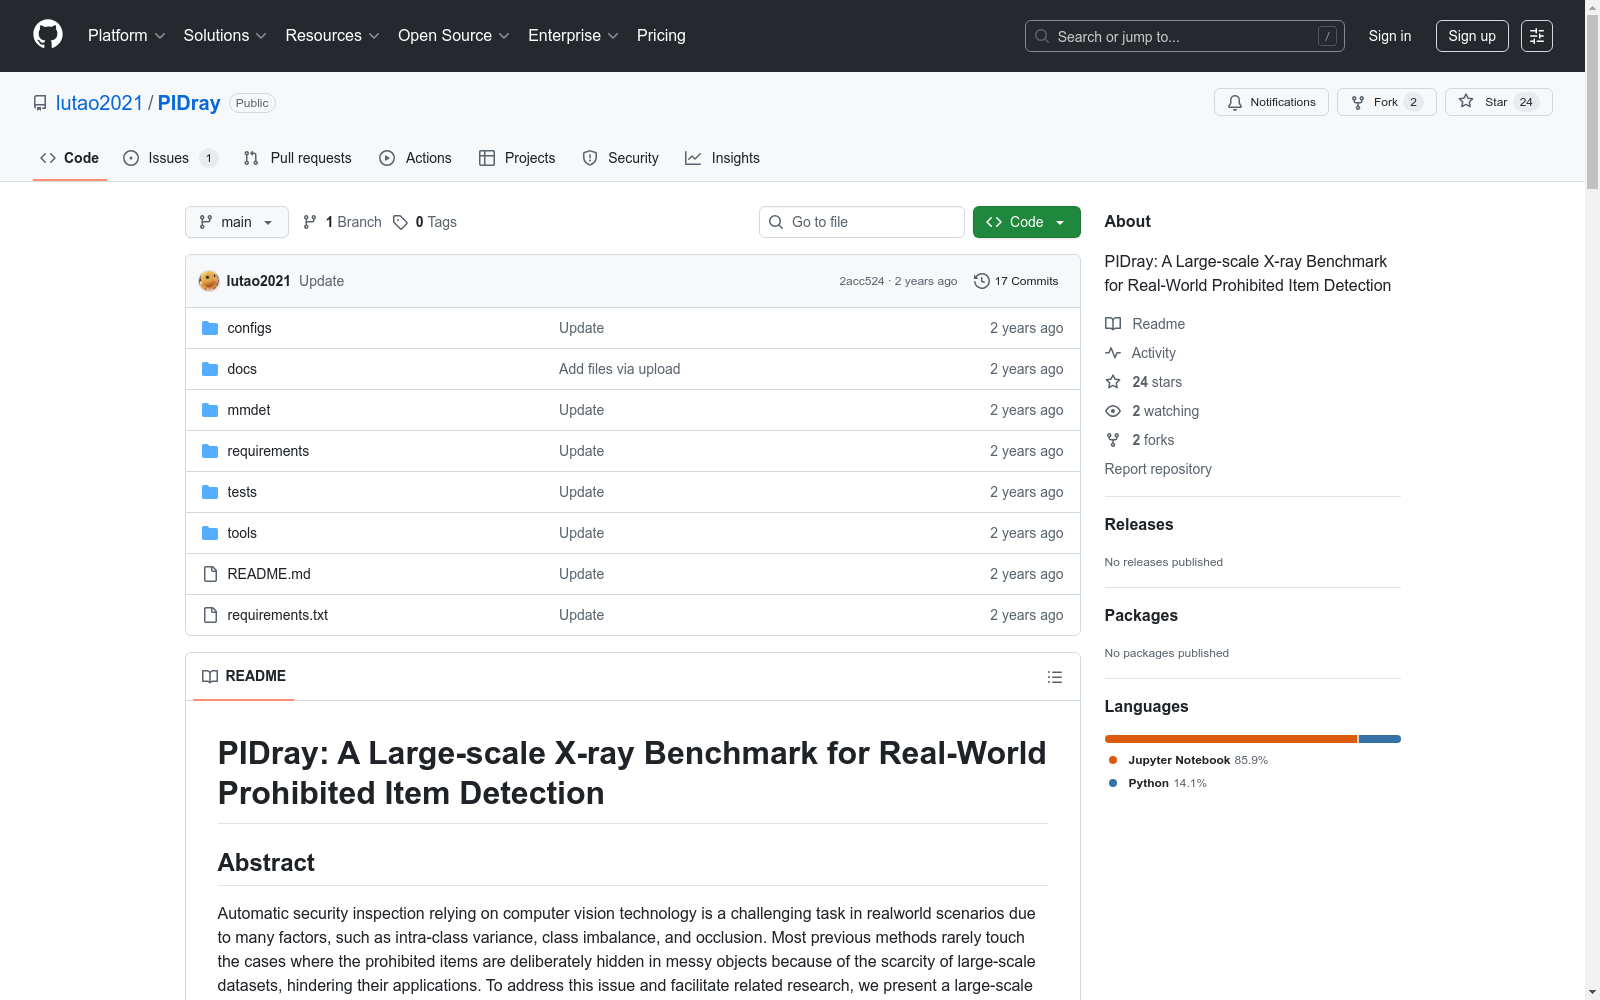1600x1000 pixels.
Task: Expand the Open Source menu
Action: 454,36
